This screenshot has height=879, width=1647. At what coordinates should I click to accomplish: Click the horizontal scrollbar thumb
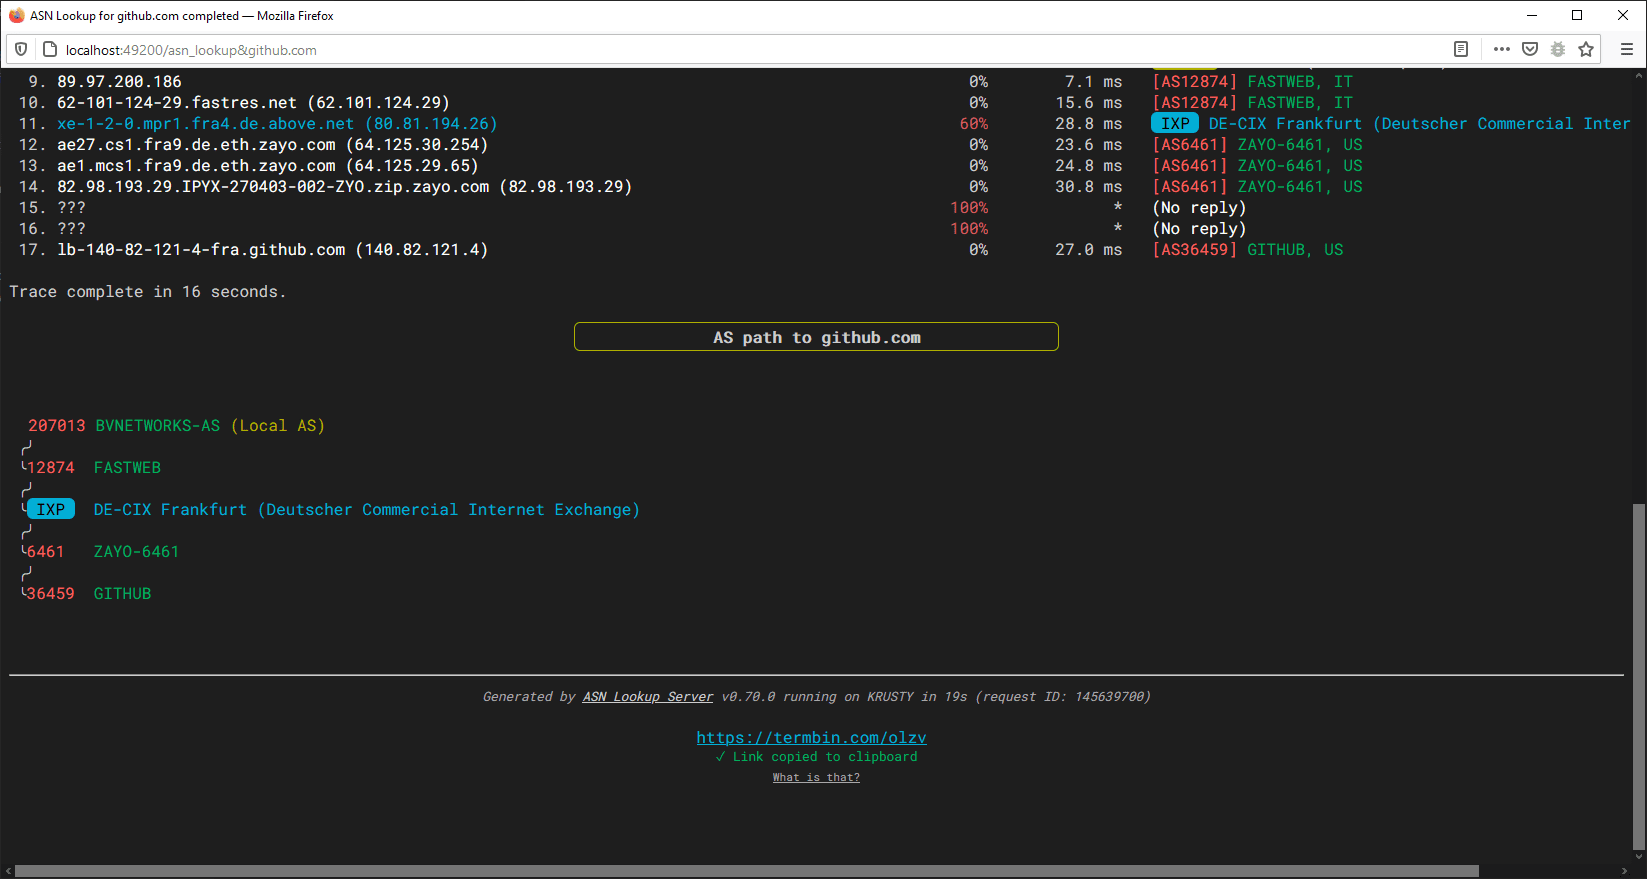746,871
